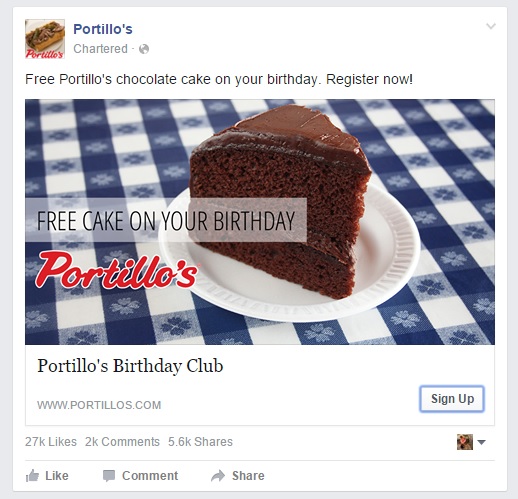This screenshot has height=499, width=518.
Task: Open the 2k Comments link
Action: [122, 442]
